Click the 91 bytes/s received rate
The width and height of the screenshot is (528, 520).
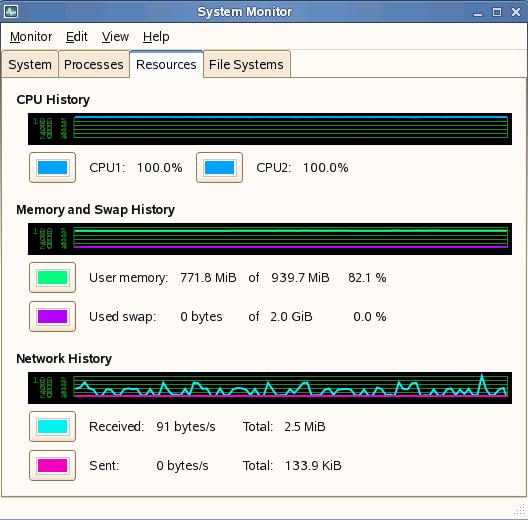coord(186,426)
